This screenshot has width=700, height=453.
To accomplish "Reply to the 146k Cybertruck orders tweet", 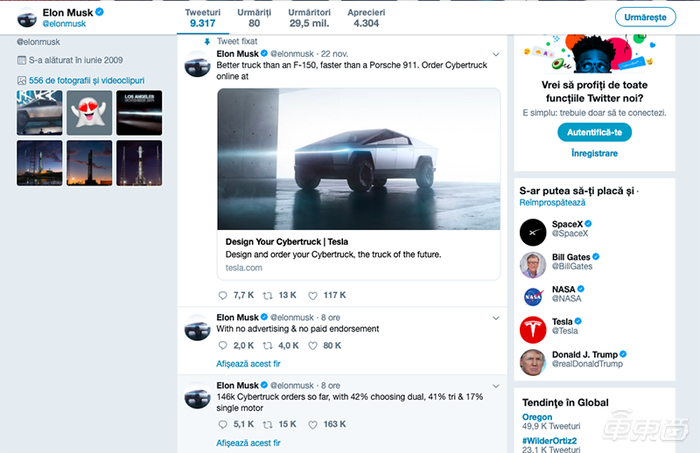I will pos(223,424).
